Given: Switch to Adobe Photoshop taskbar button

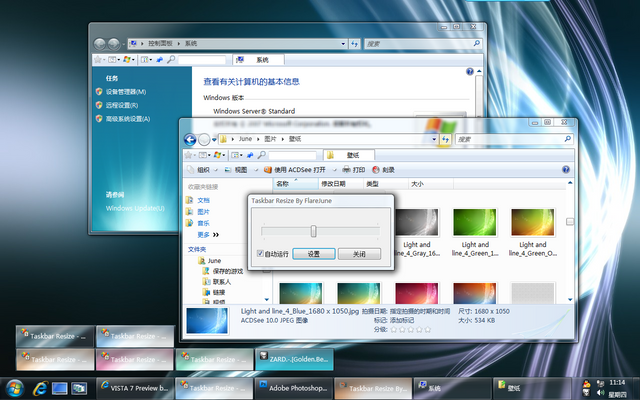Looking at the screenshot, I should [293, 388].
